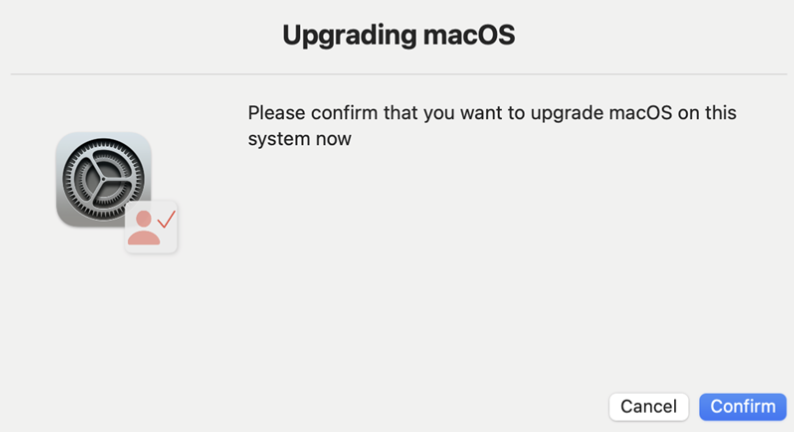Click the blue Confirm button label

coord(742,407)
